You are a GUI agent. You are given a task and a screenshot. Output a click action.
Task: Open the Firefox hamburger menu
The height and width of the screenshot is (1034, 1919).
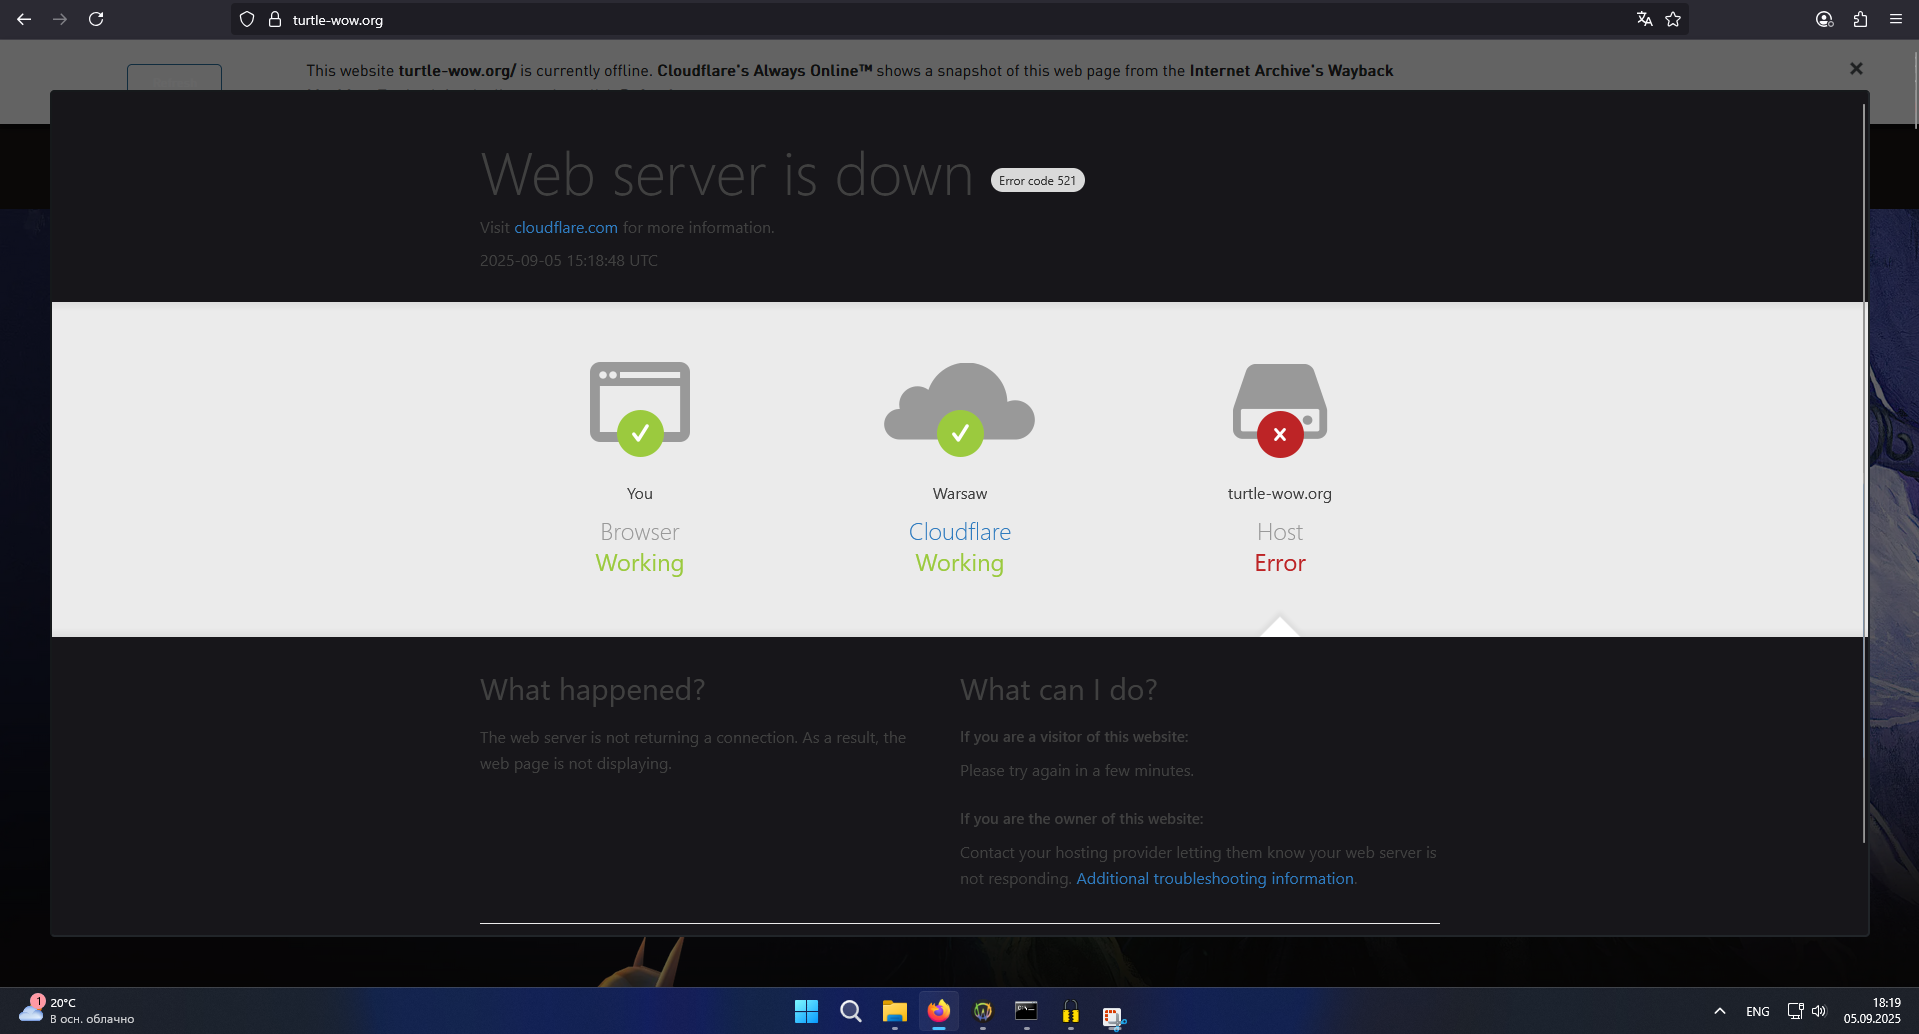[1896, 19]
